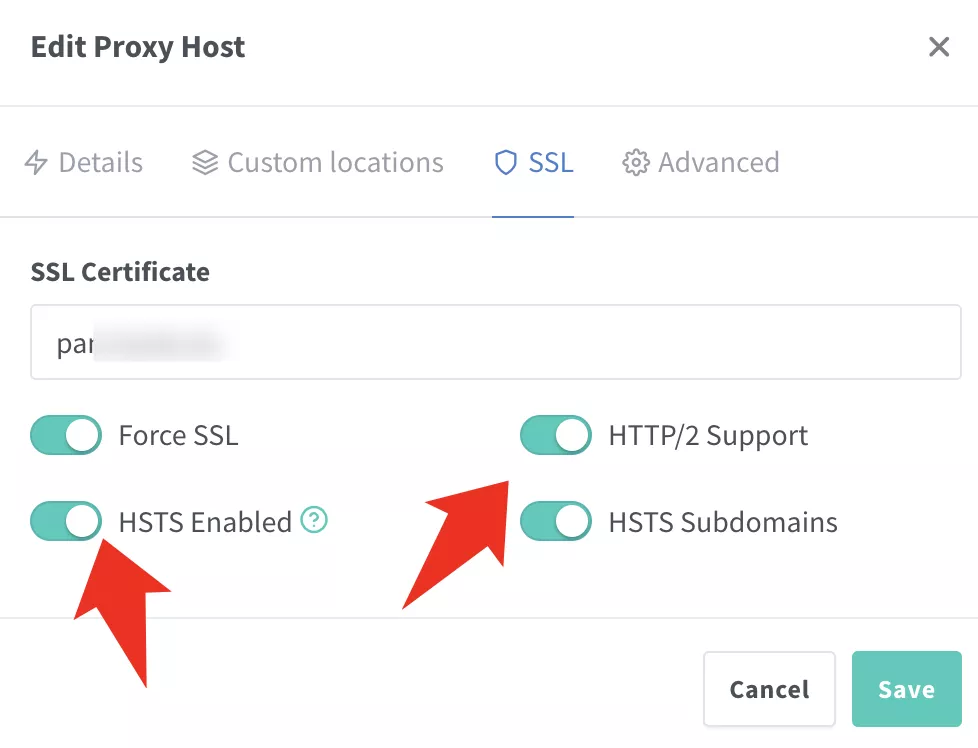Click the gear icon for Advanced
This screenshot has width=978, height=748.
(x=636, y=163)
